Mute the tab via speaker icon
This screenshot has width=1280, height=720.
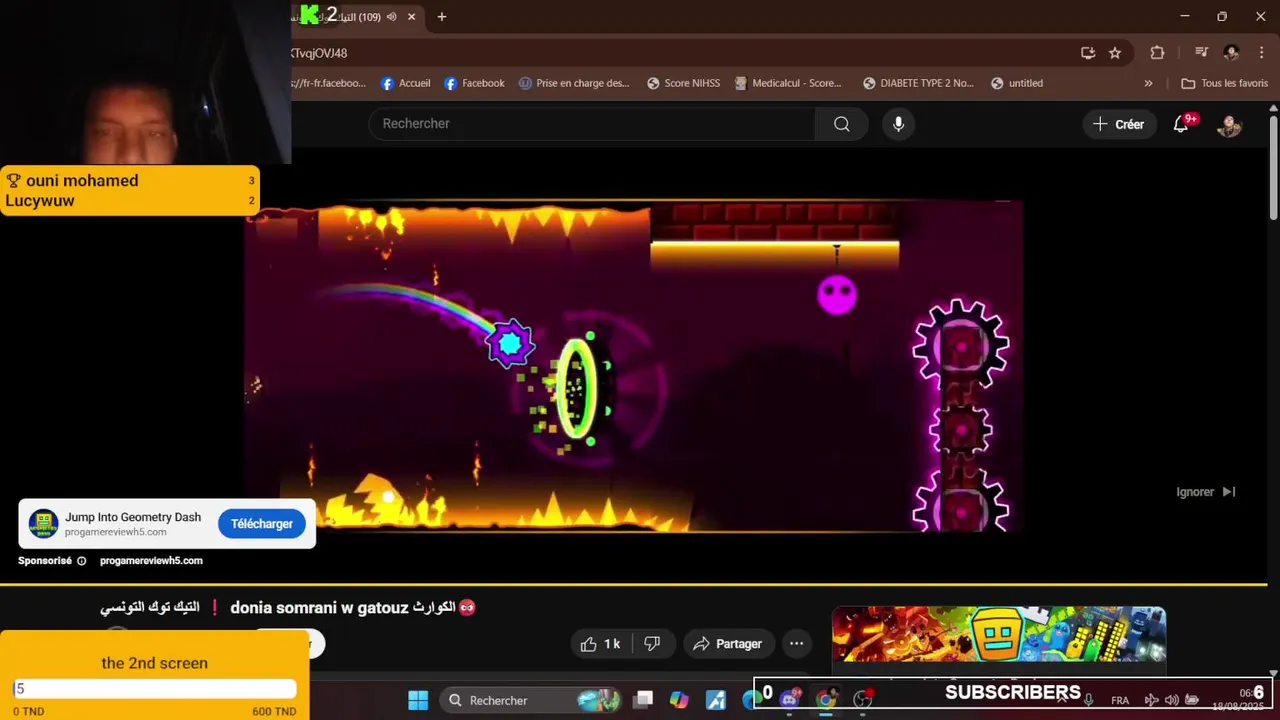click(392, 17)
